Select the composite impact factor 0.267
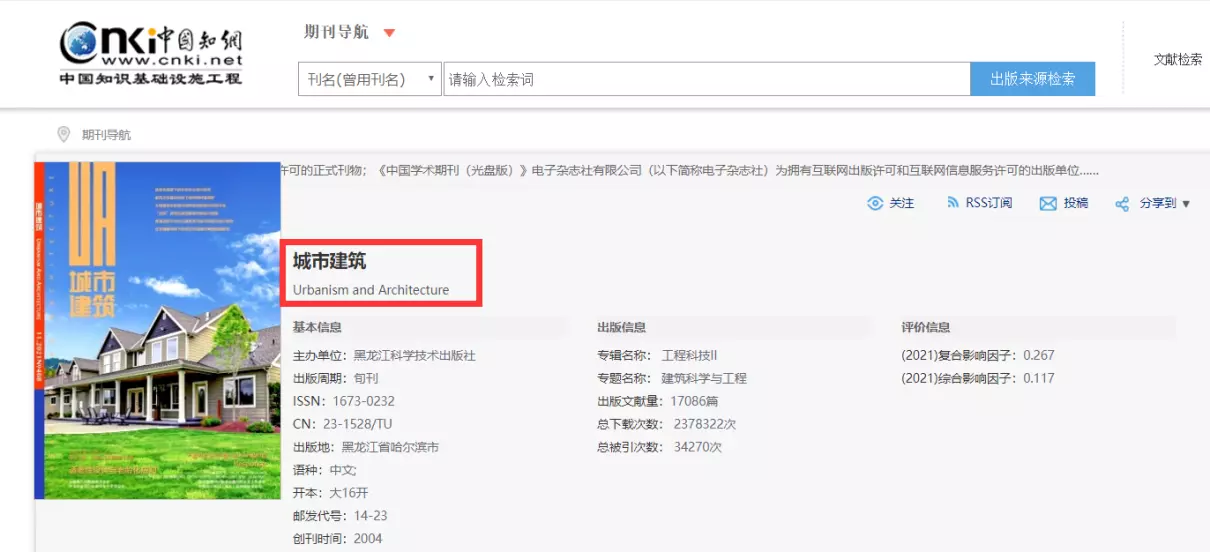 point(1038,355)
